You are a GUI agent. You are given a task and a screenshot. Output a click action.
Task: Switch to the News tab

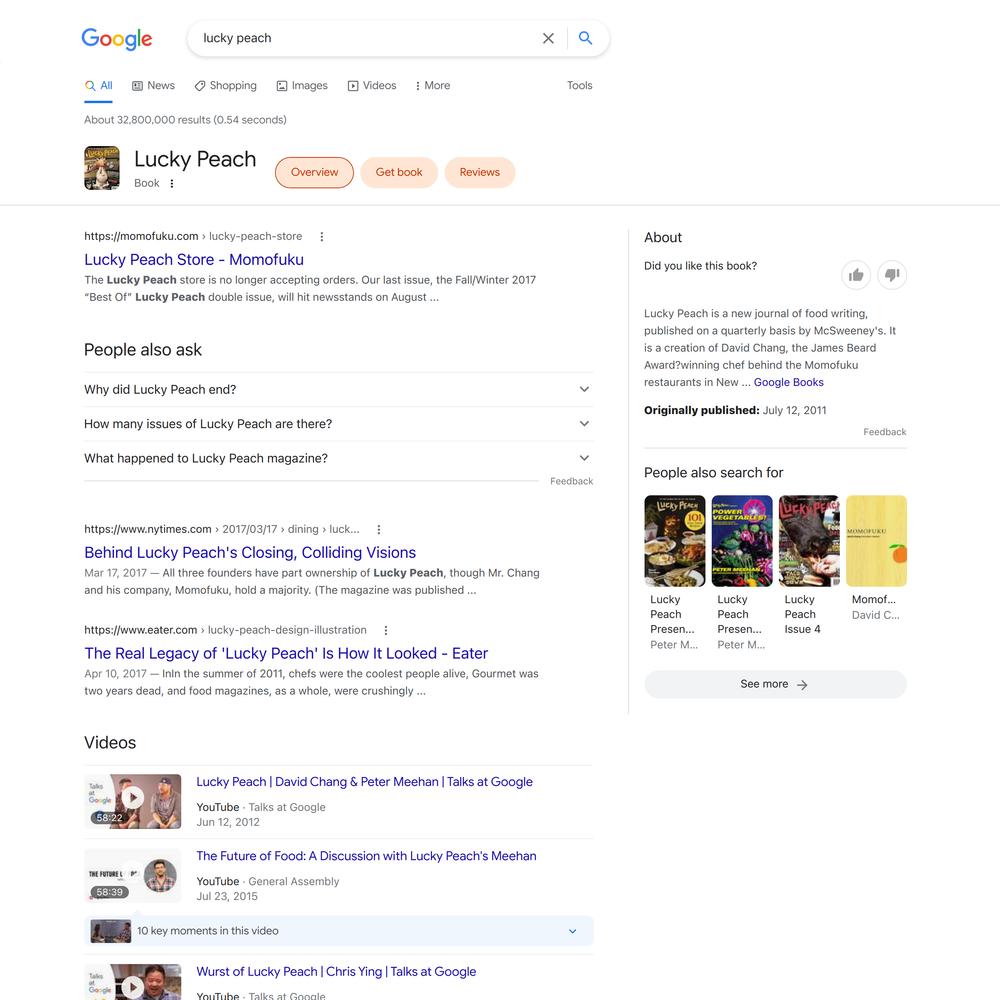[153, 85]
